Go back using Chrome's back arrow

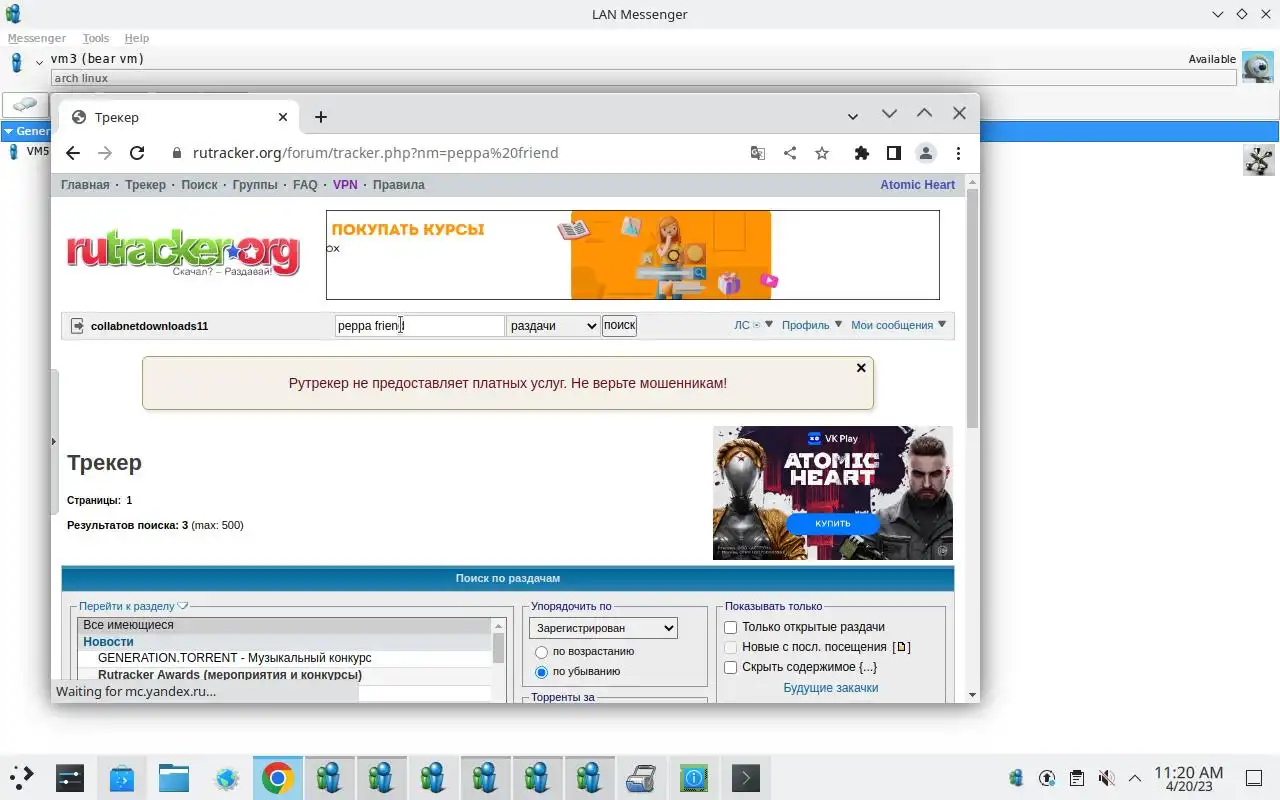(73, 153)
